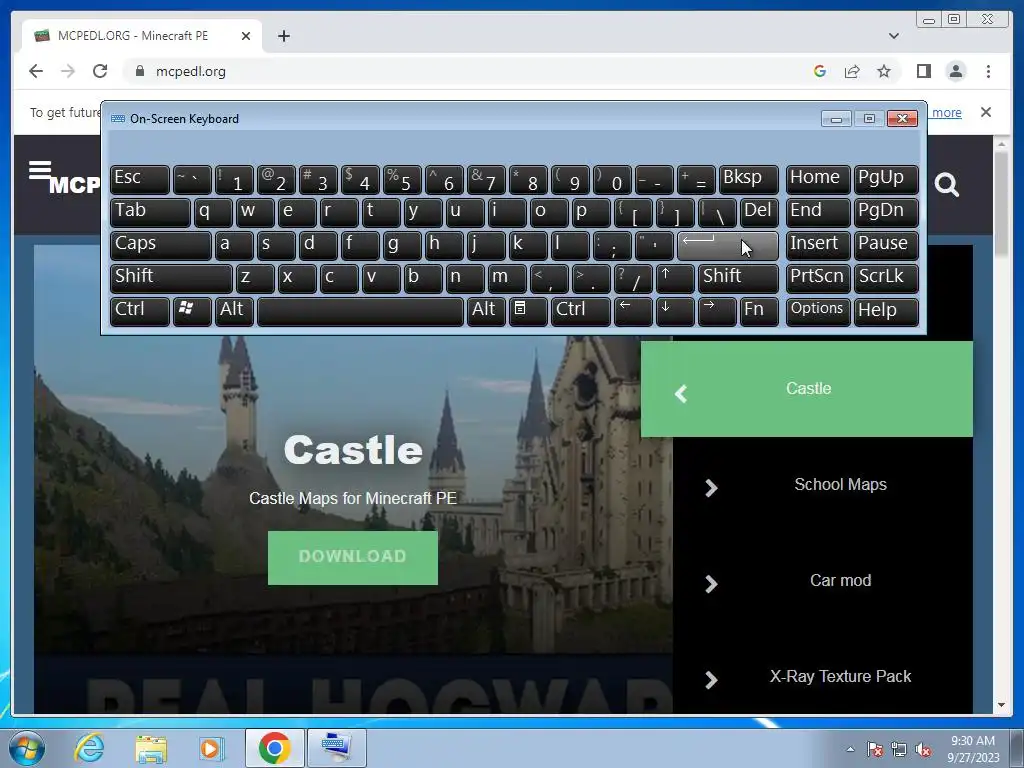Click the Bksp key

click(x=748, y=179)
